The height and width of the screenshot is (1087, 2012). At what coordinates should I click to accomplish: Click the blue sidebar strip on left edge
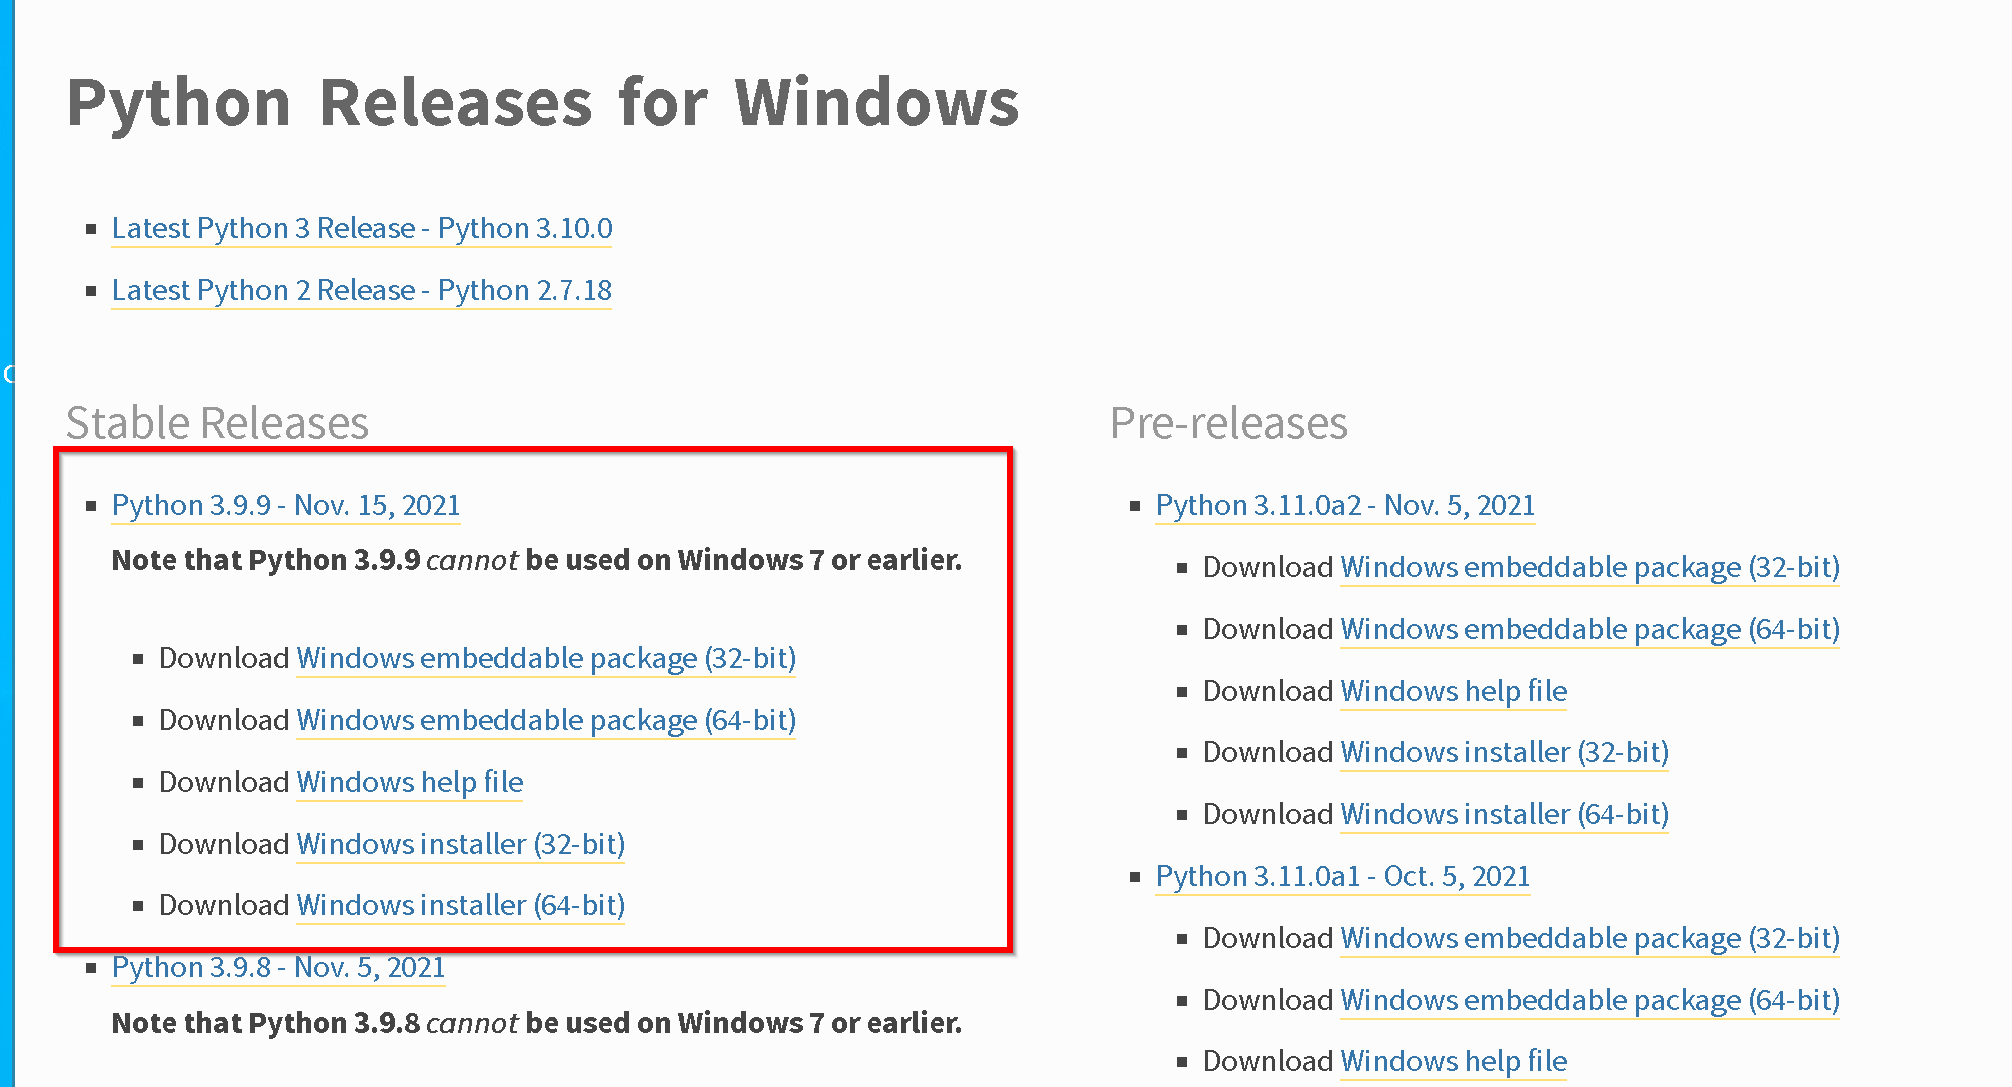point(7,543)
